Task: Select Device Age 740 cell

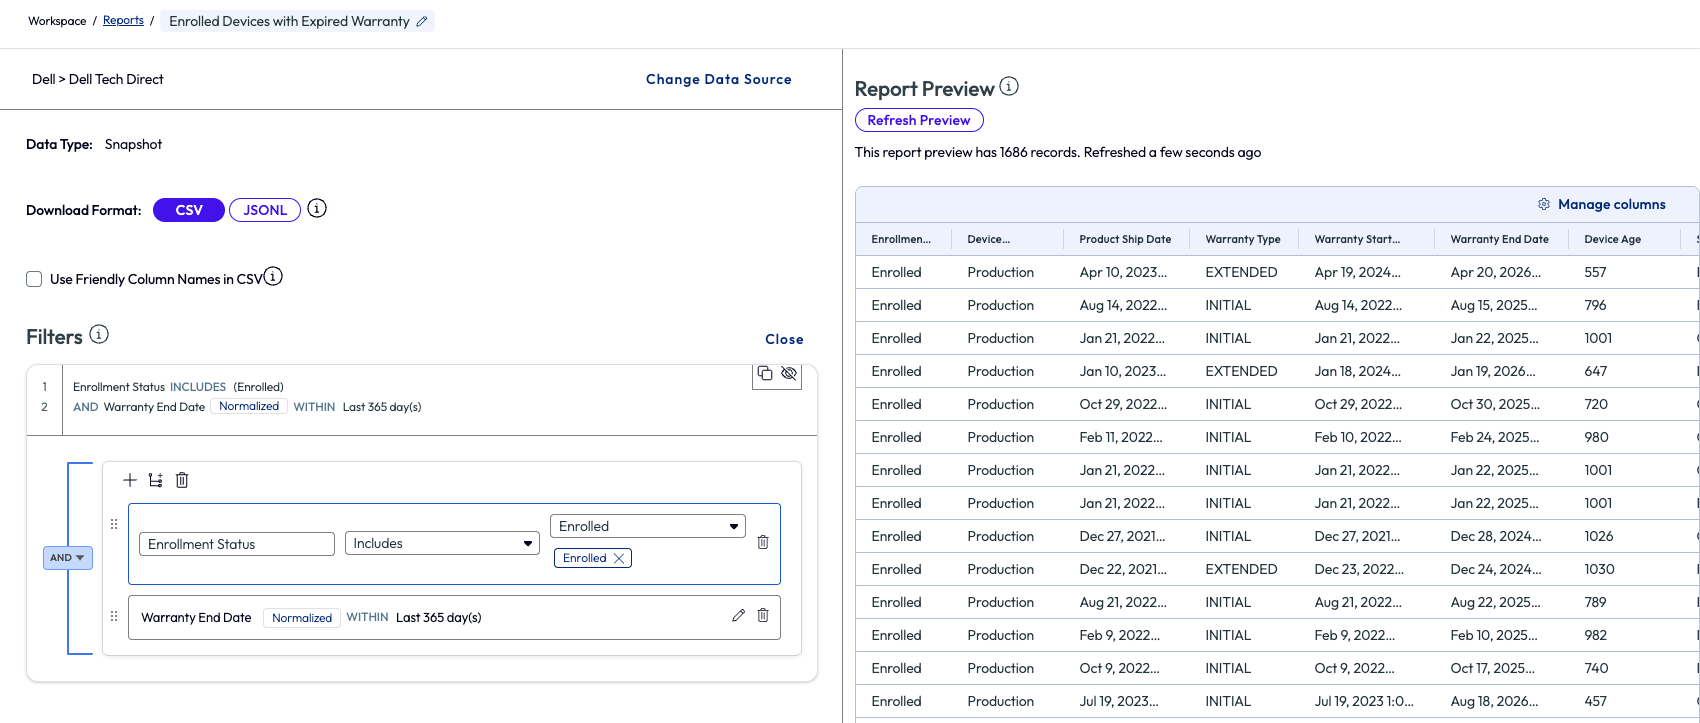Action: (x=1596, y=668)
